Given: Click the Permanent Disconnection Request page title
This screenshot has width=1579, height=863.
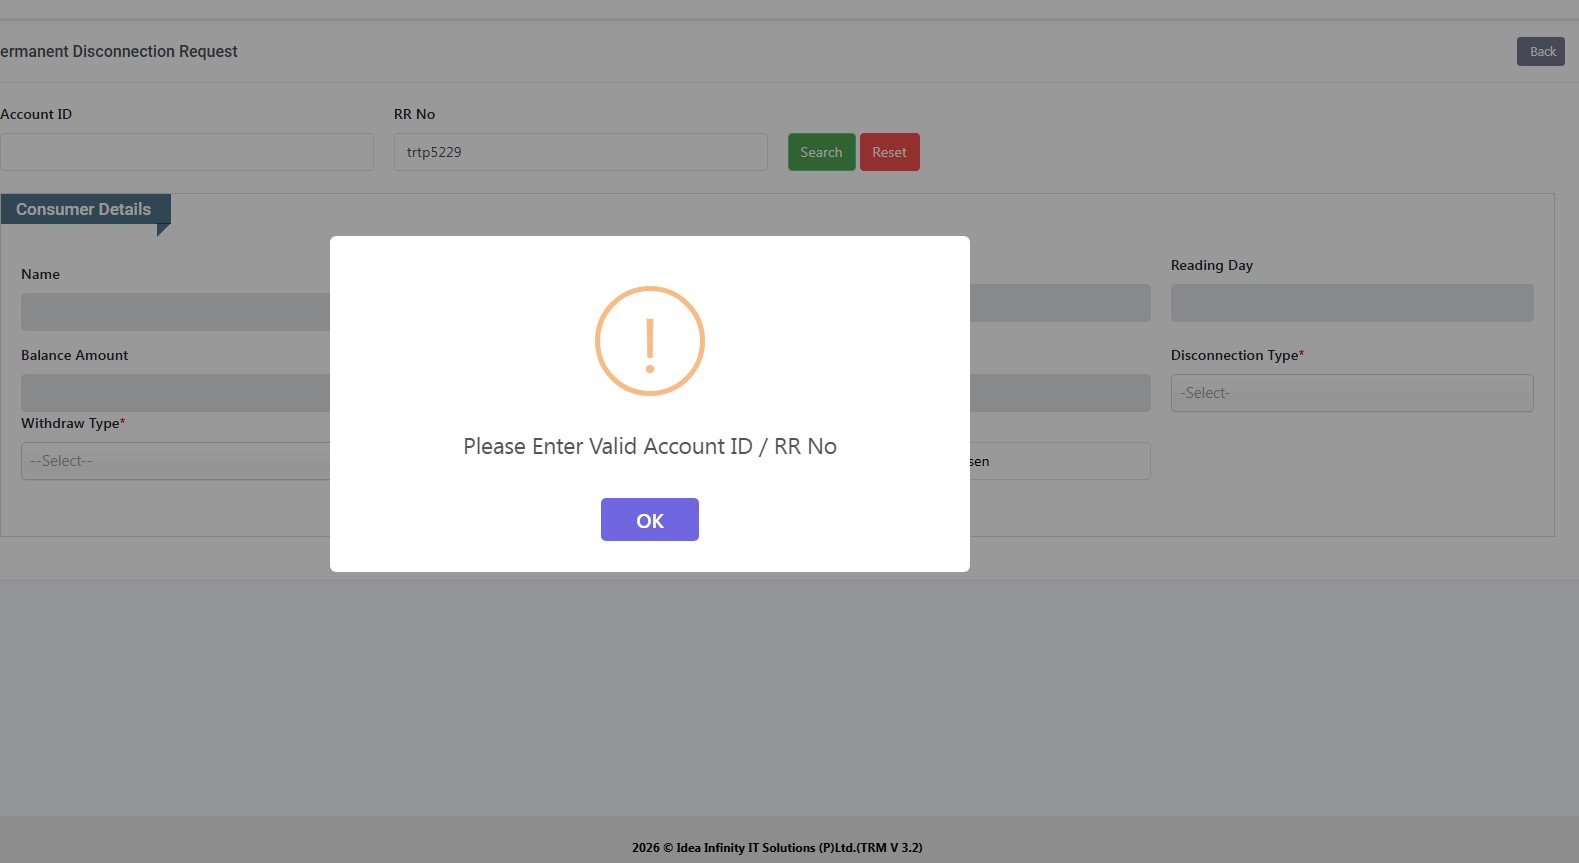Looking at the screenshot, I should tap(119, 51).
